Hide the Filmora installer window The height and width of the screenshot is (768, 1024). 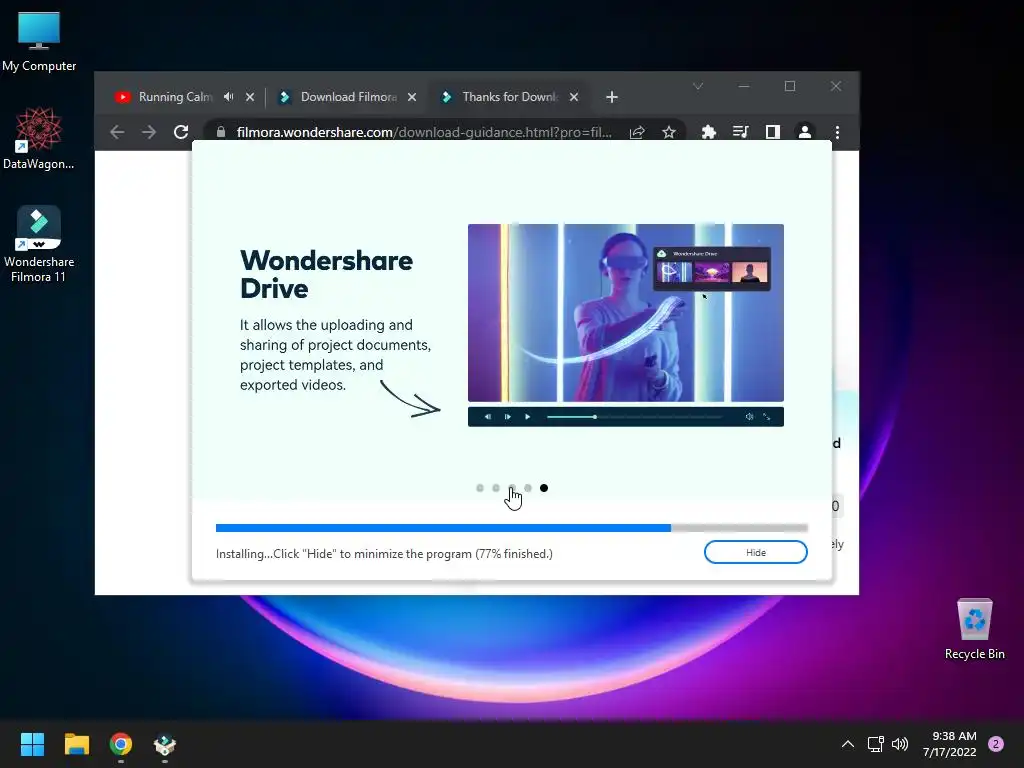(x=756, y=552)
